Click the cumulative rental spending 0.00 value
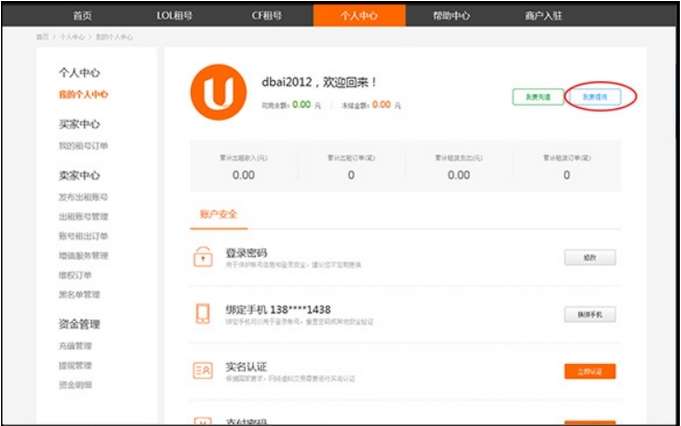Image resolution: width=681 pixels, height=426 pixels. pyautogui.click(x=459, y=175)
